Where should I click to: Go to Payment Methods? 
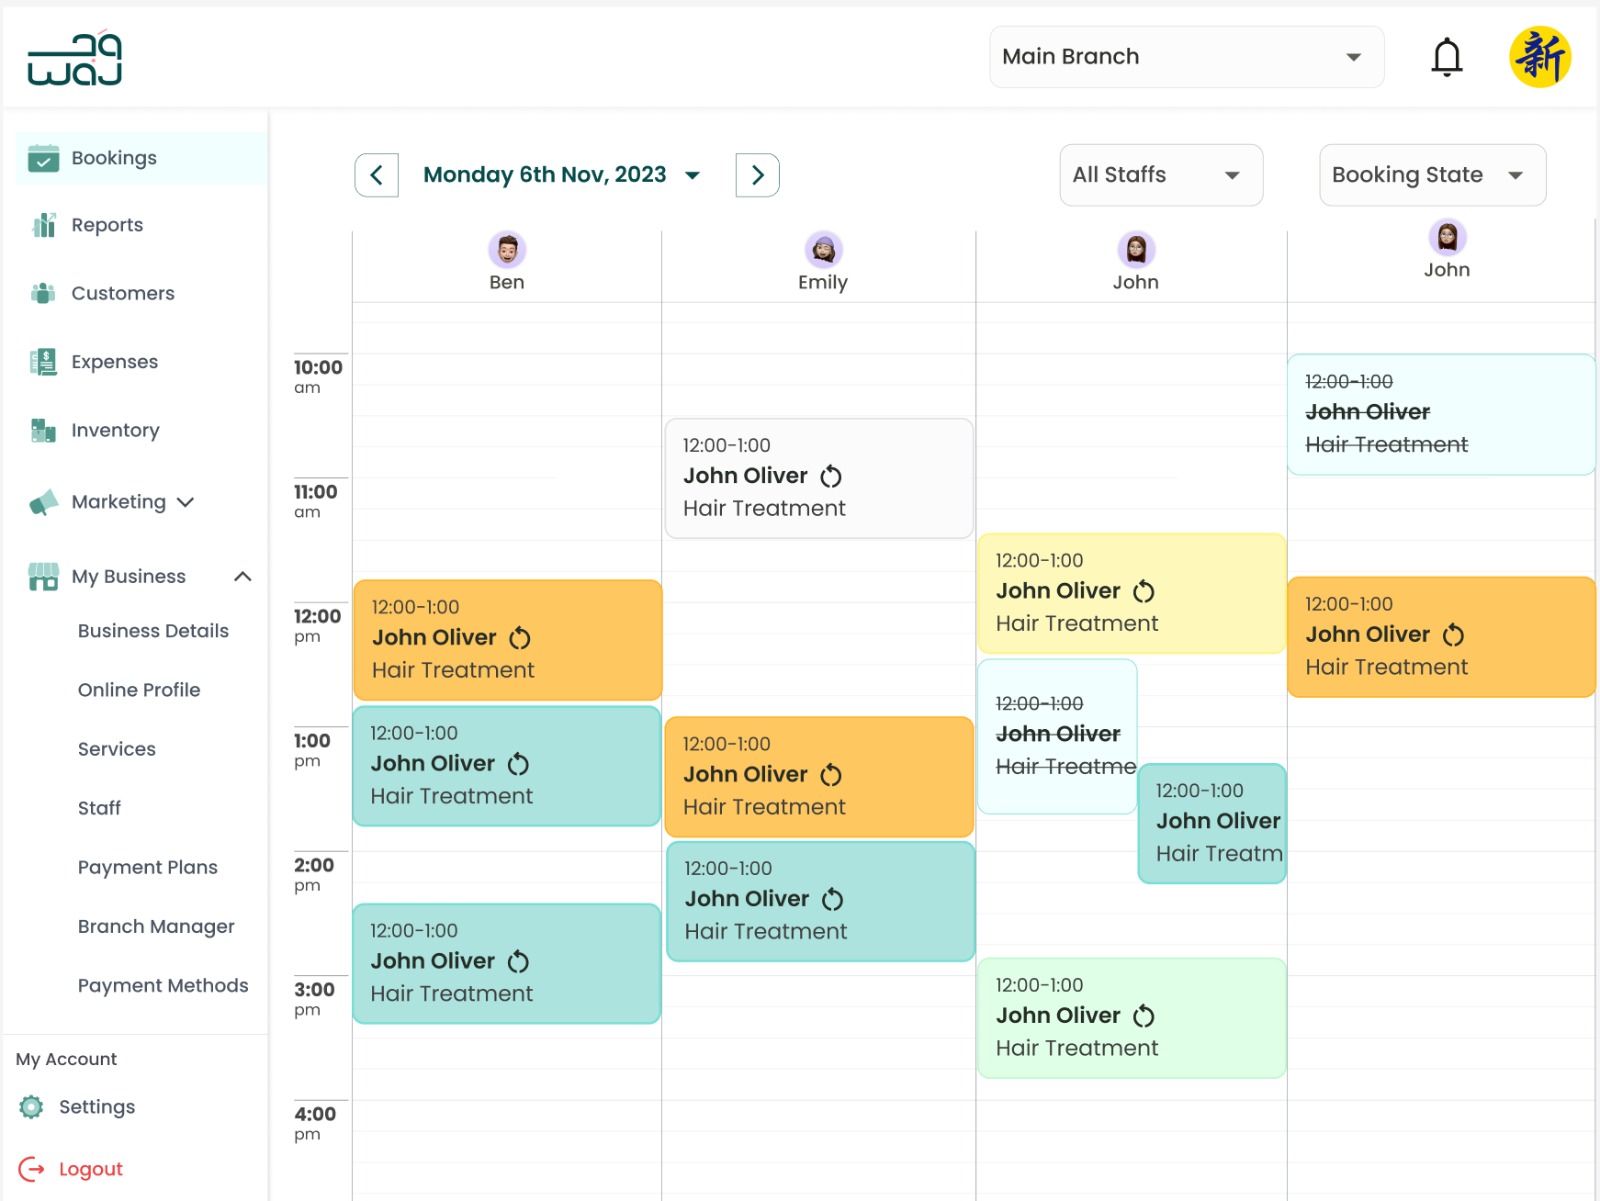click(163, 986)
